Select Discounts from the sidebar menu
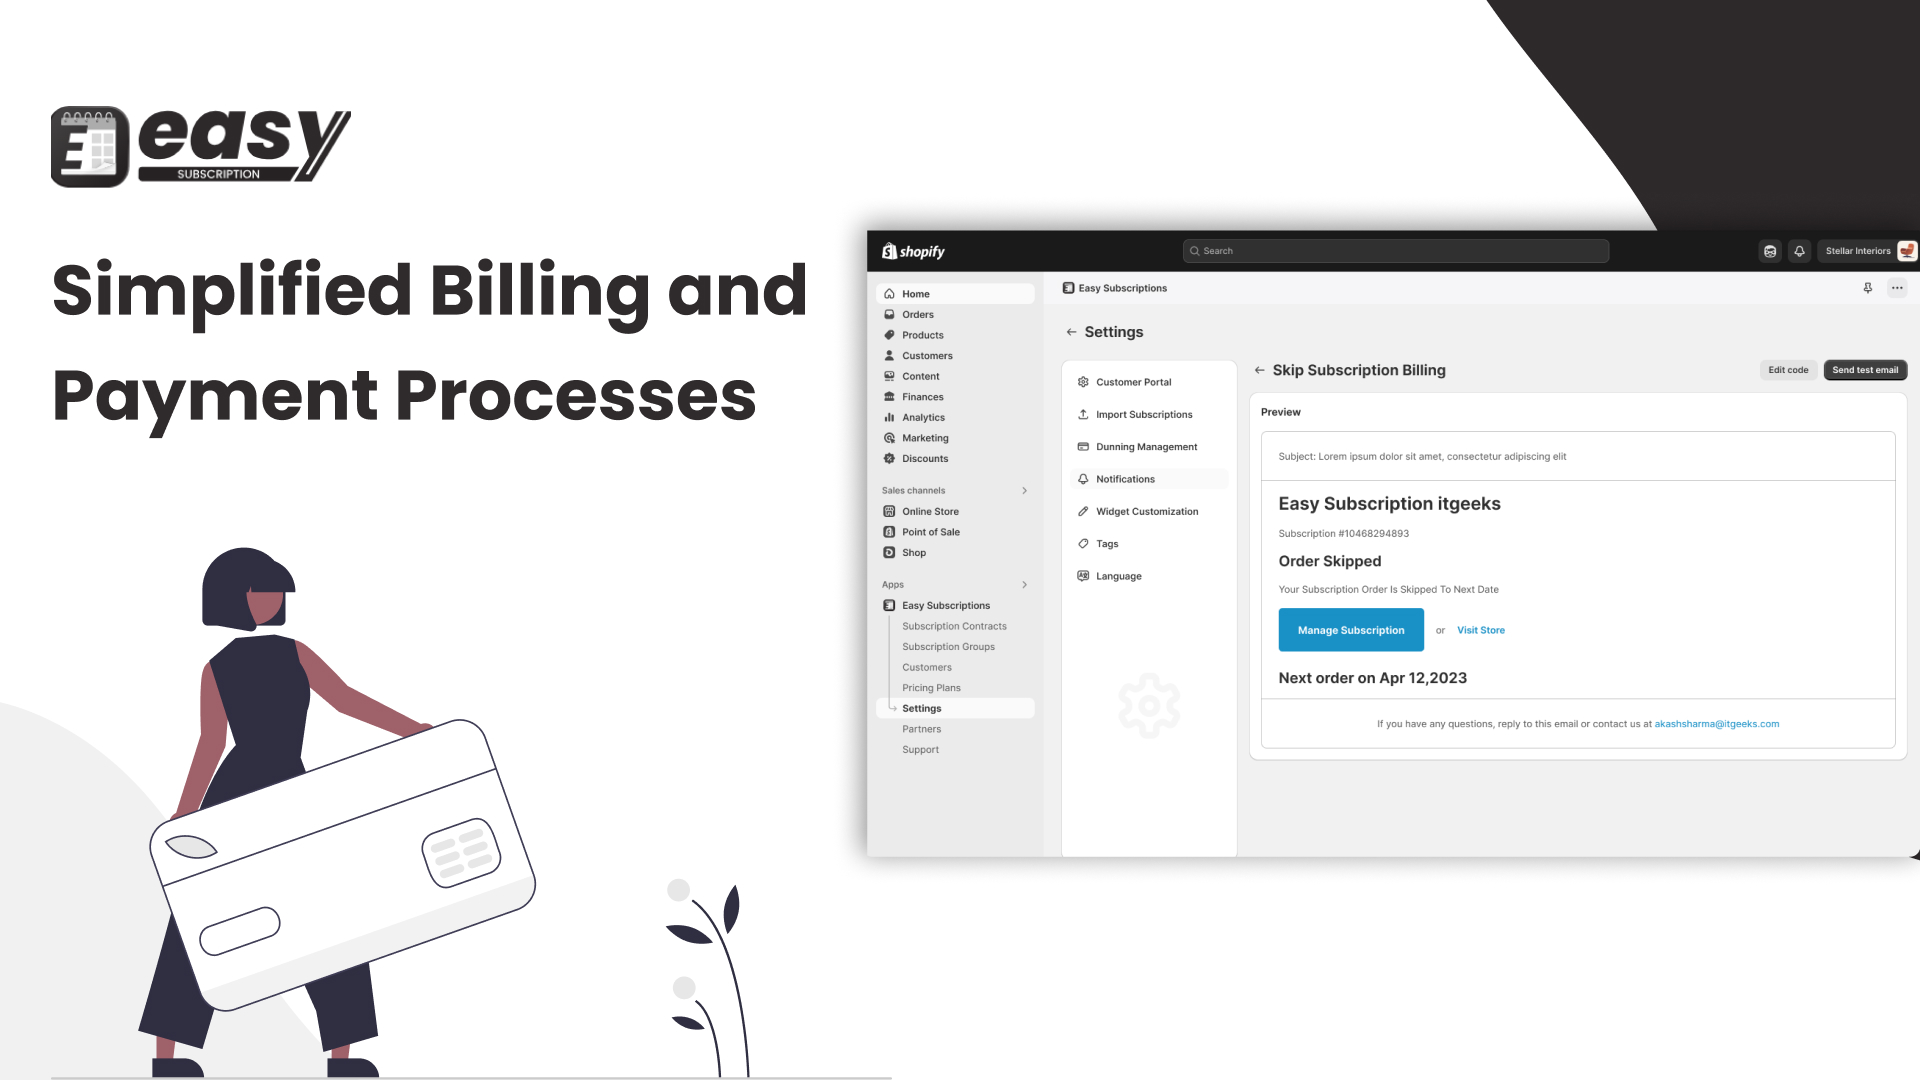Screen dimensions: 1920x1080 point(923,458)
